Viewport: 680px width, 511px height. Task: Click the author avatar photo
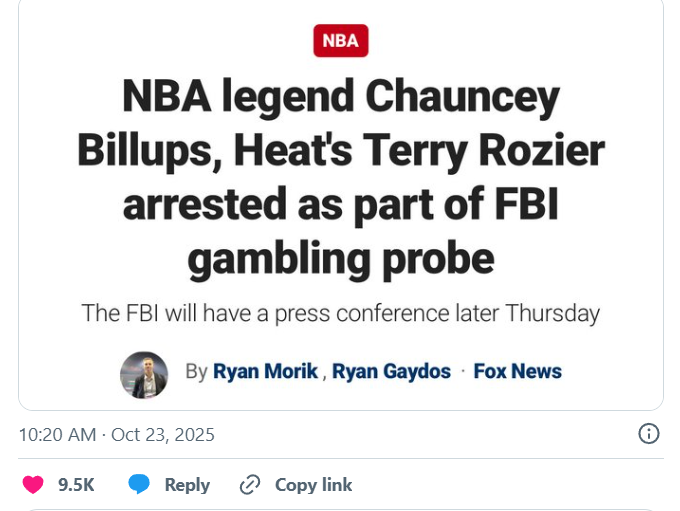coord(144,374)
